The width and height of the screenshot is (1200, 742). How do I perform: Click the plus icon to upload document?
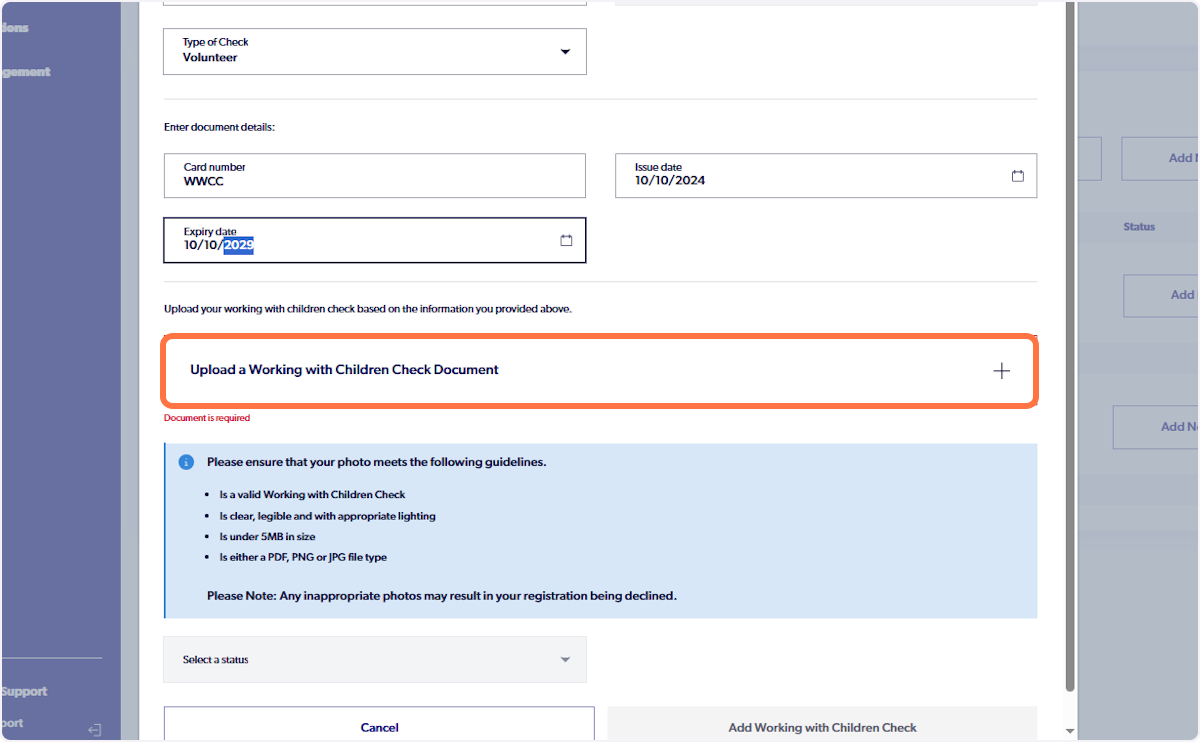pos(1001,371)
